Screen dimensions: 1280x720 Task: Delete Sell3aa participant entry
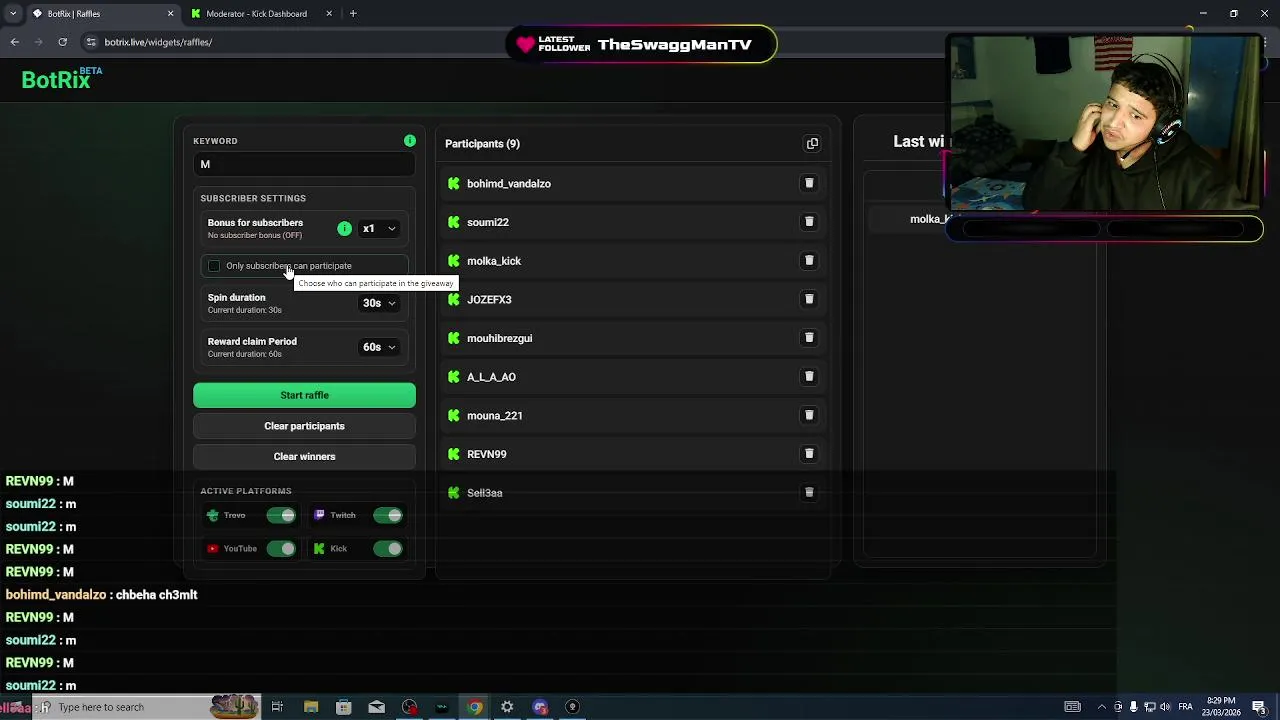(x=809, y=492)
